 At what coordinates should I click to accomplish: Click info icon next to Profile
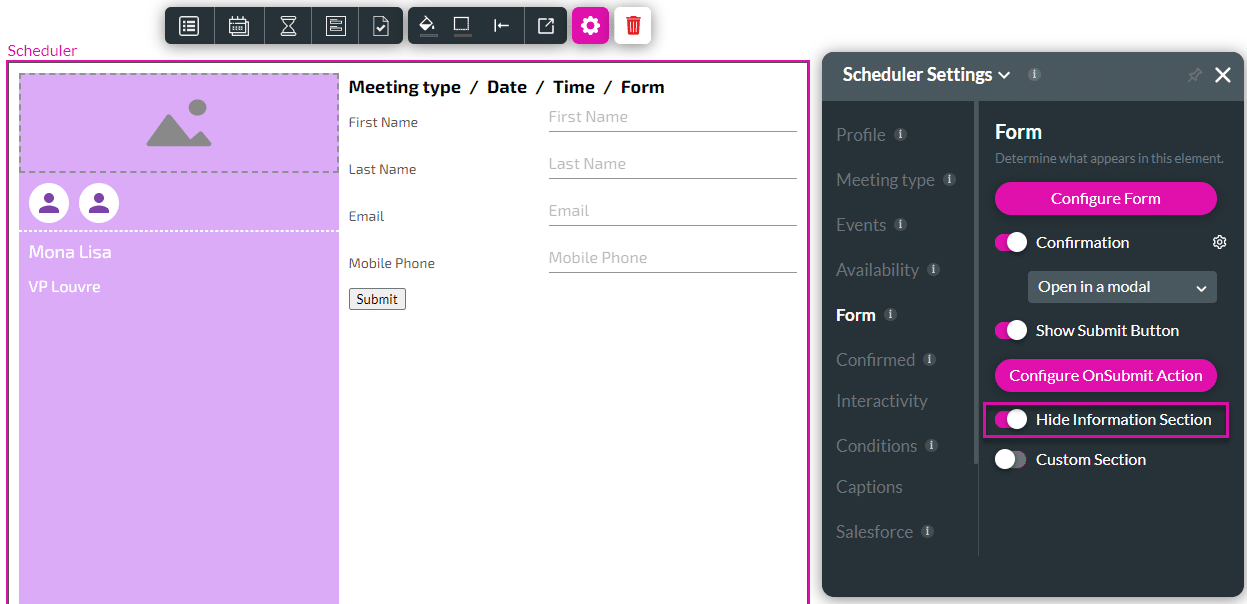(x=900, y=134)
